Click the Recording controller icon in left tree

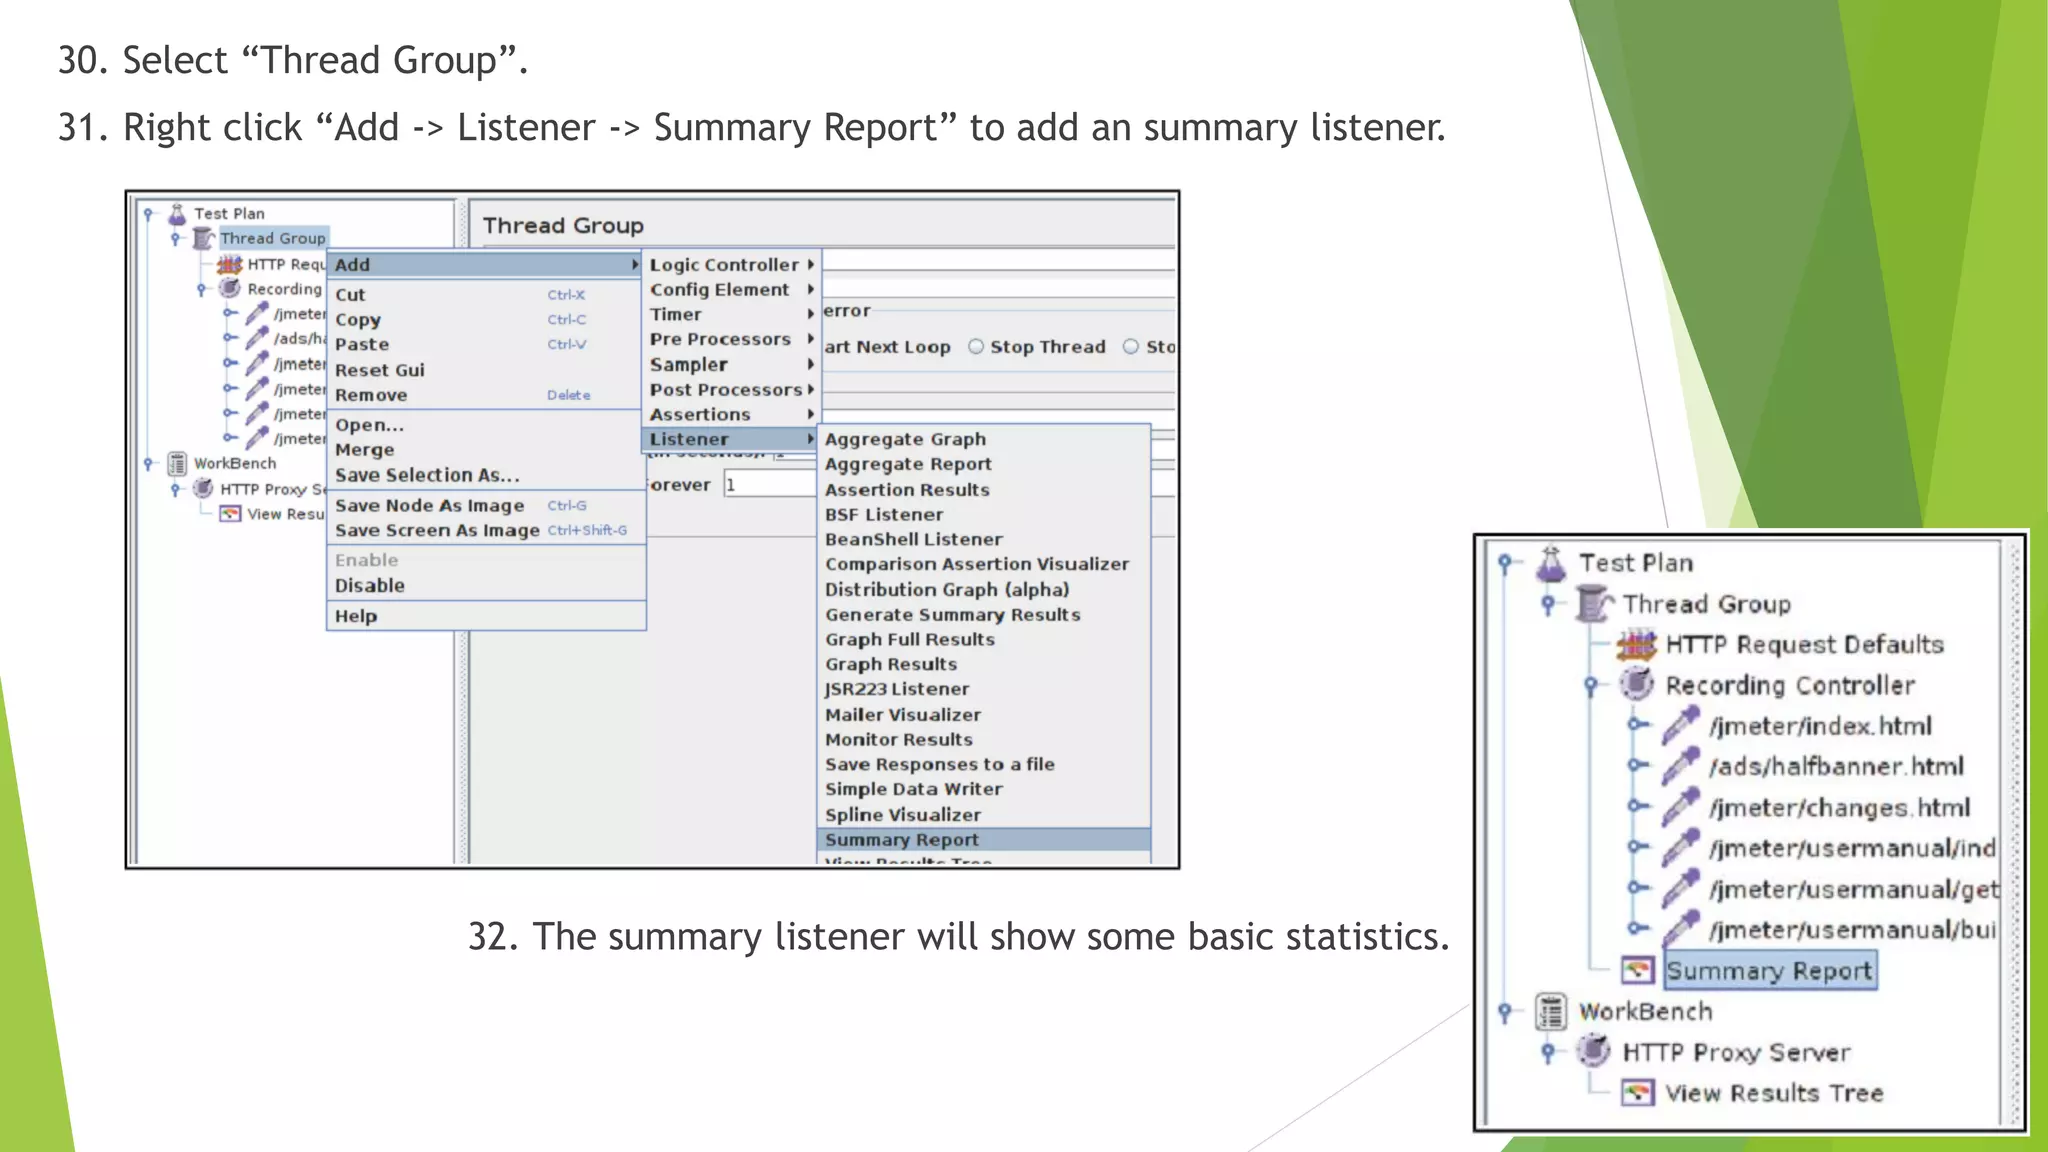[230, 288]
